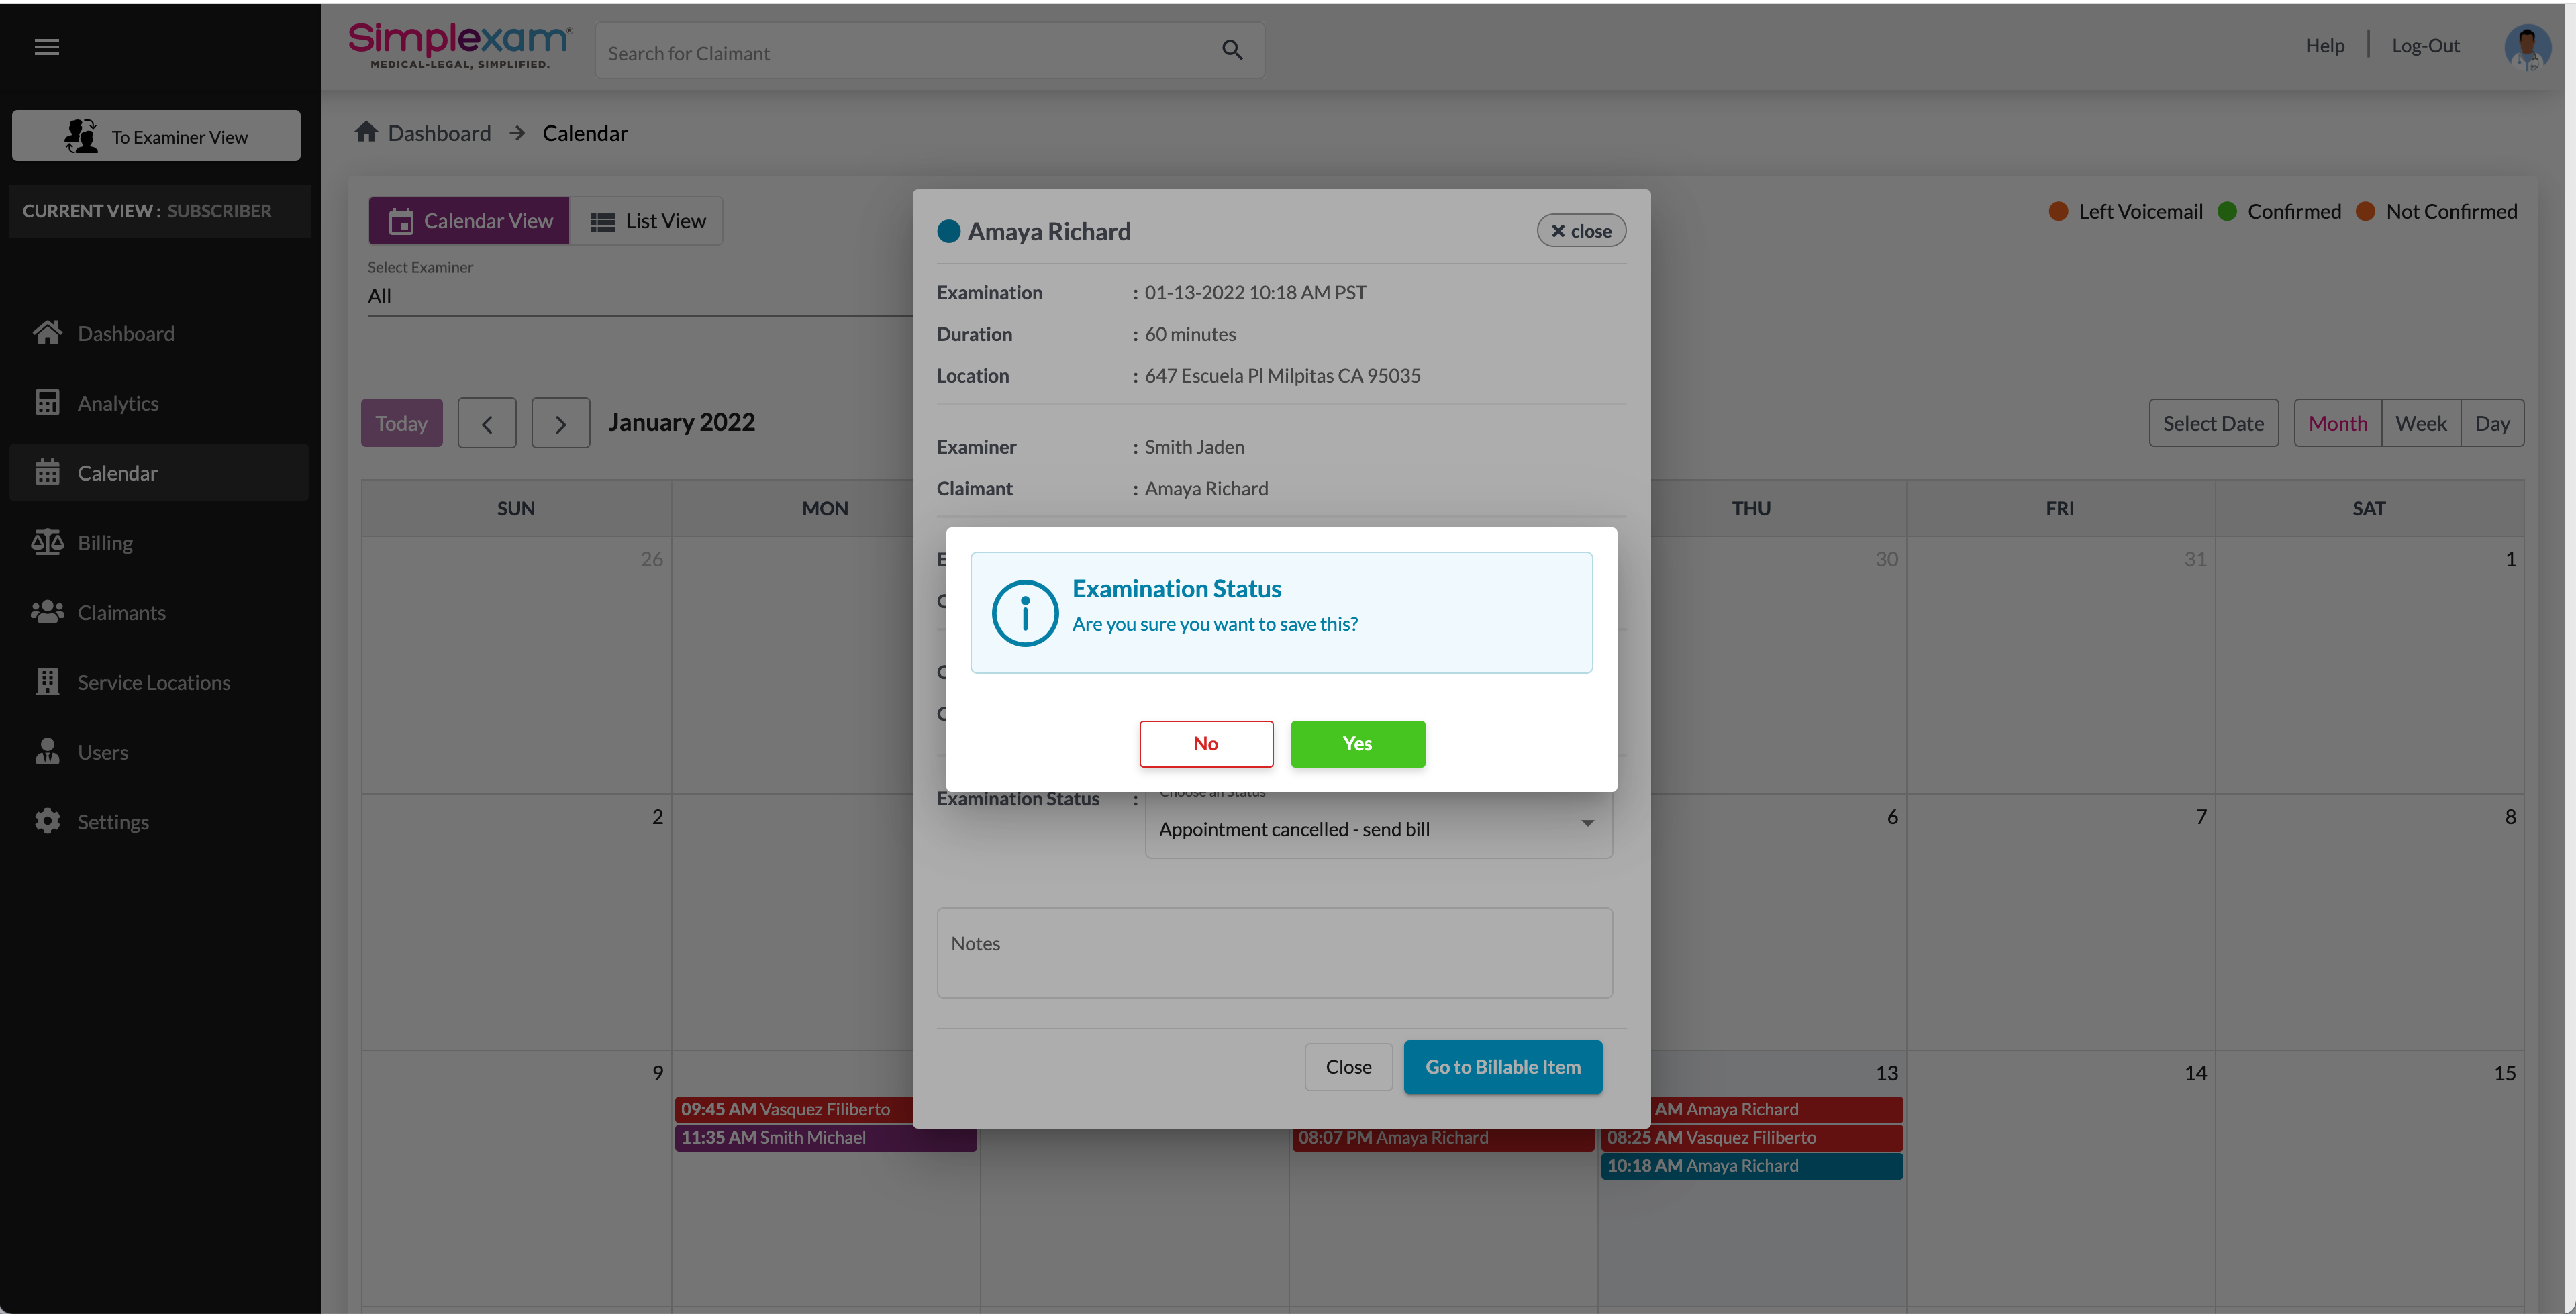Click the hamburger menu icon

[x=46, y=46]
